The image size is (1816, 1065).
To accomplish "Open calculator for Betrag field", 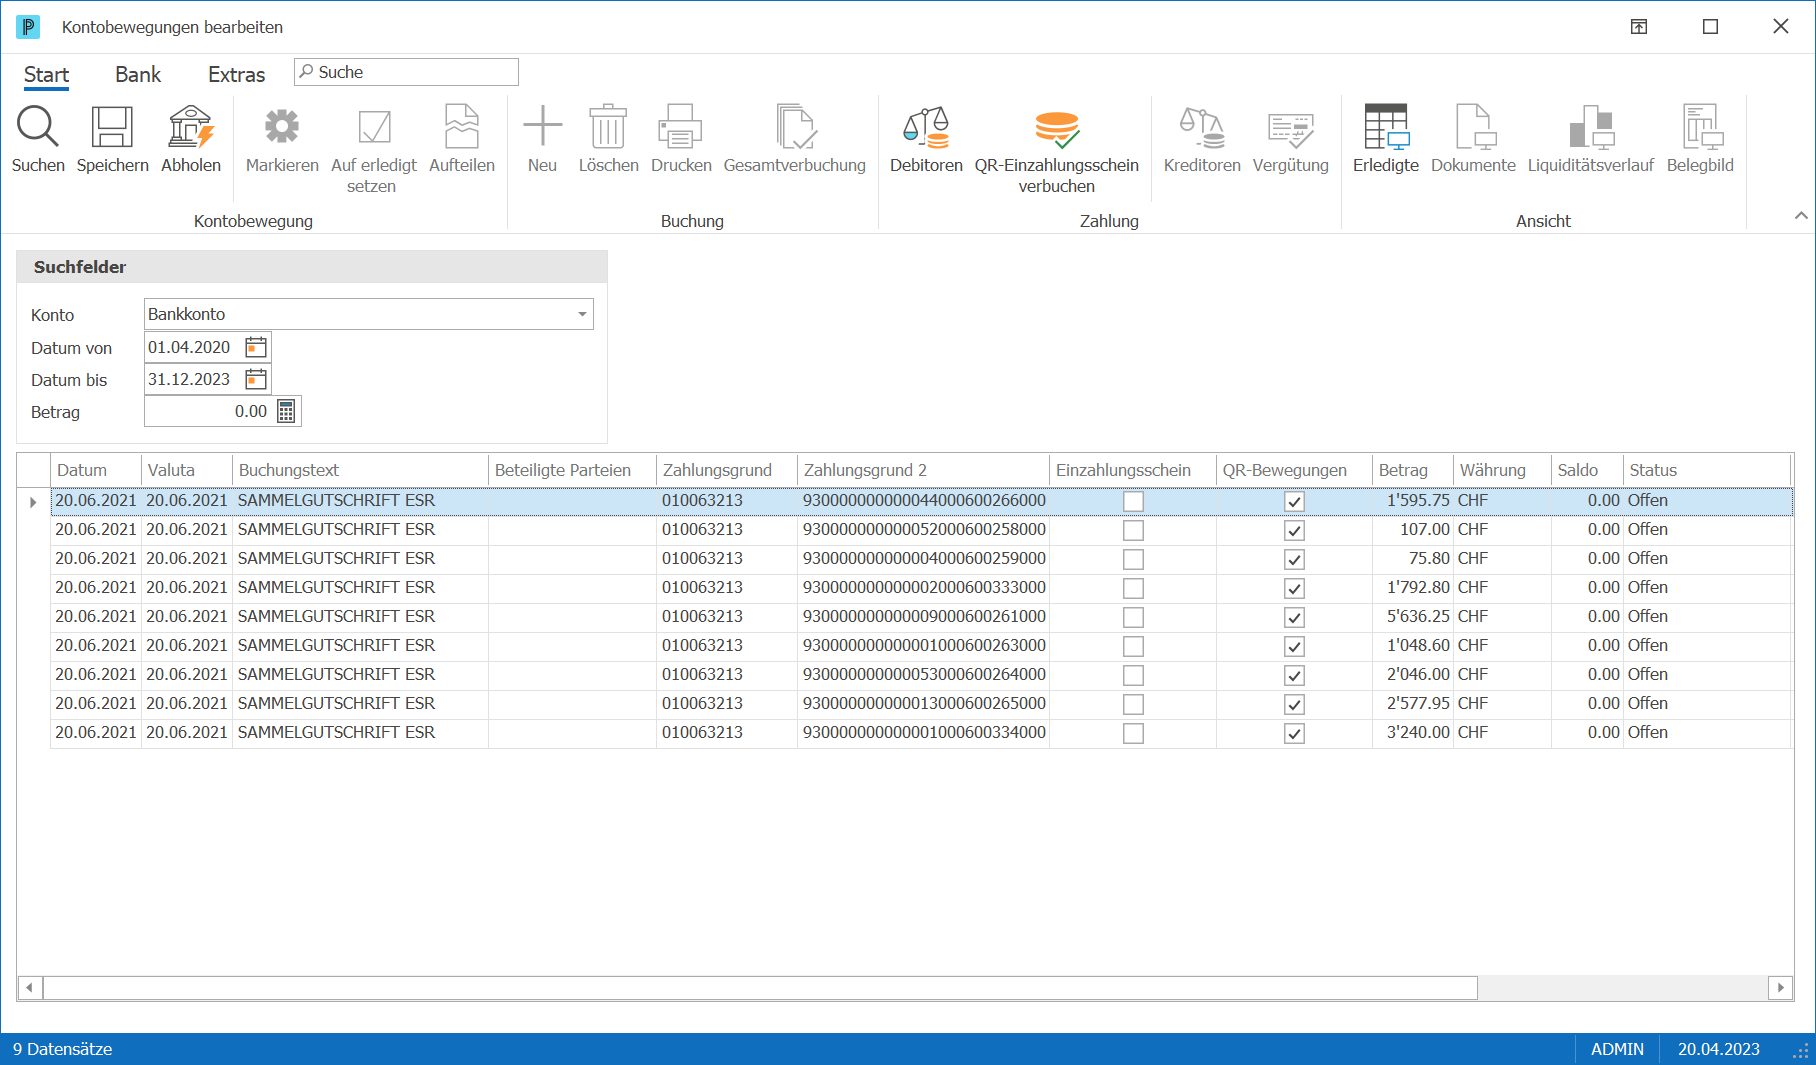I will [286, 411].
